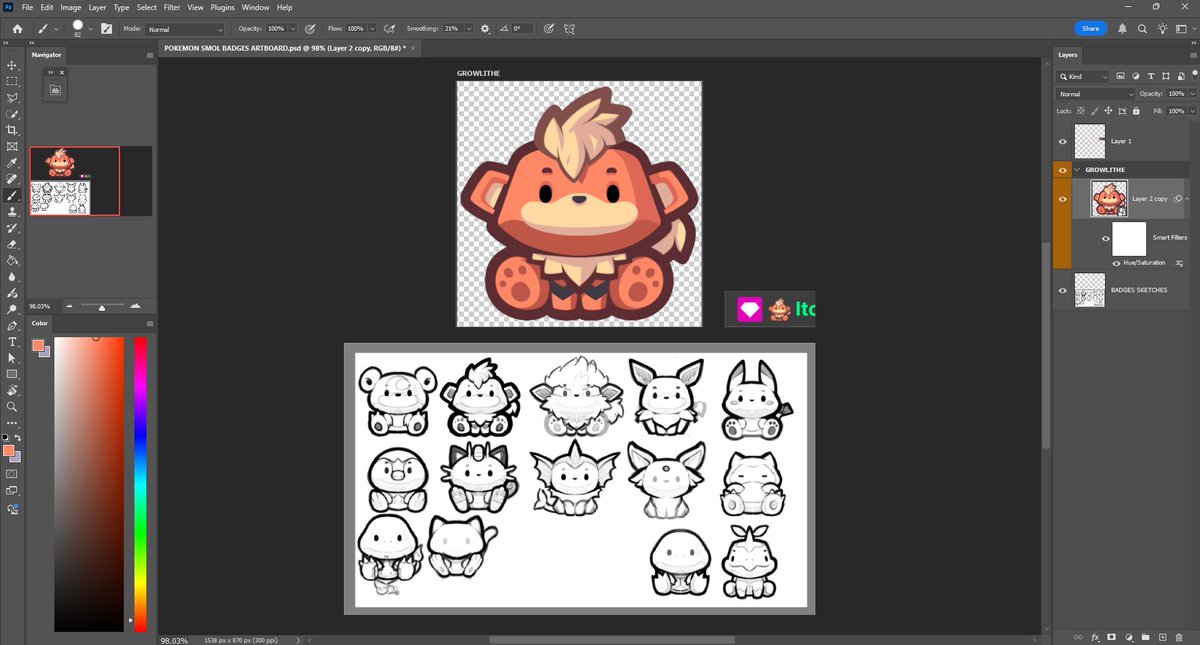Select the Zoom tool
The image size is (1200, 645).
point(13,409)
